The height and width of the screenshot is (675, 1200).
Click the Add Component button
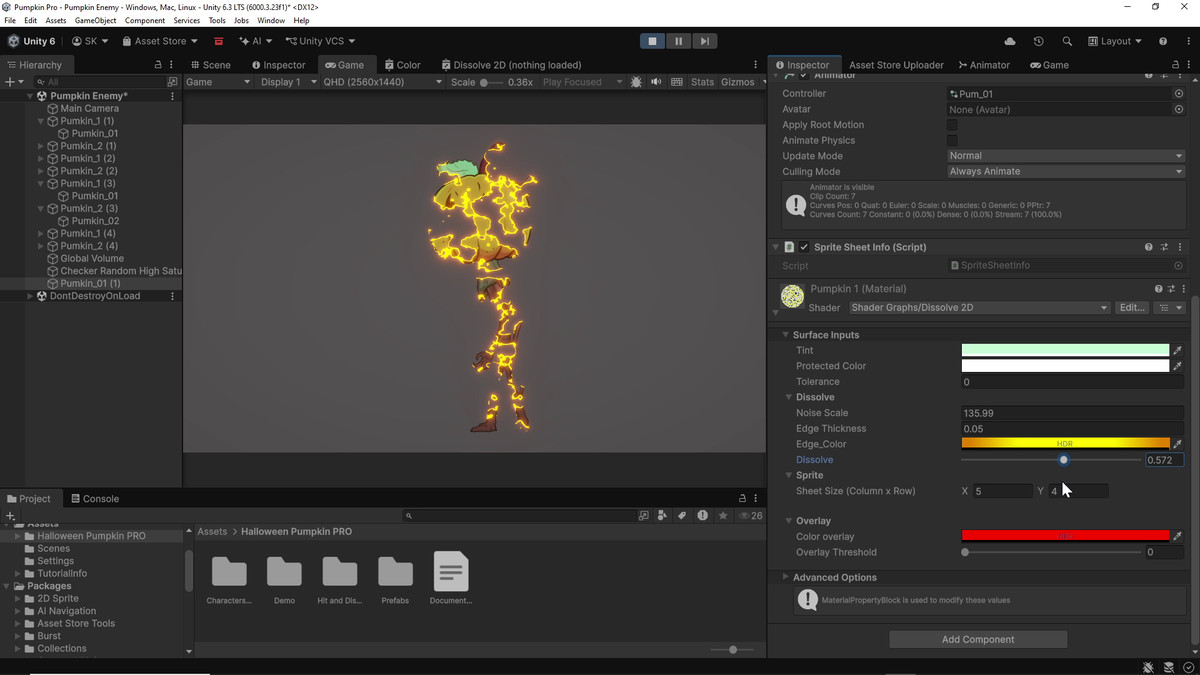978,640
